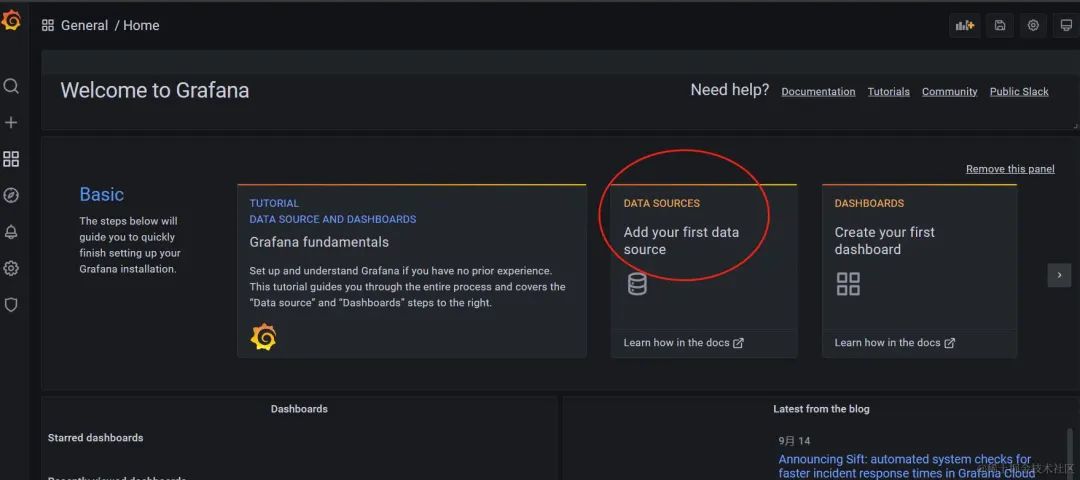Open the Server Admin shield icon
The height and width of the screenshot is (480, 1080).
click(11, 304)
